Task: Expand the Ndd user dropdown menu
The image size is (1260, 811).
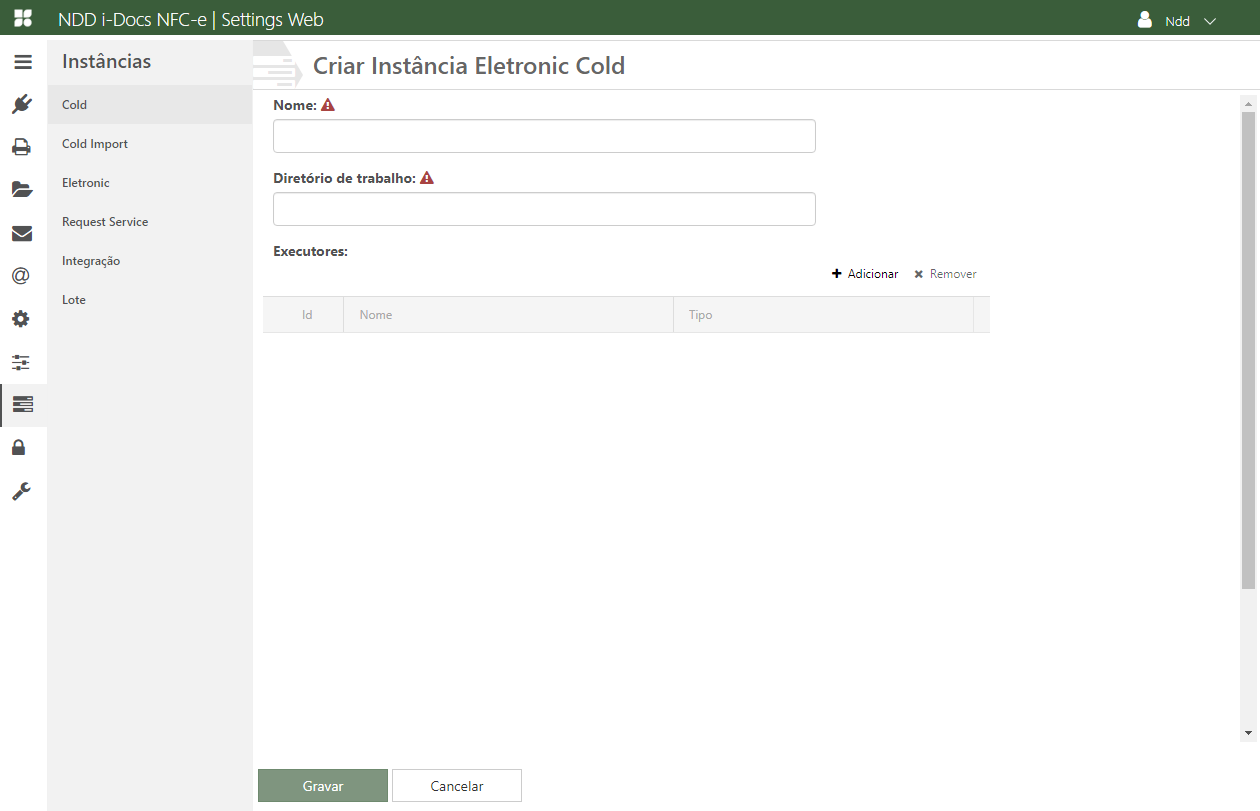Action: tap(1178, 21)
